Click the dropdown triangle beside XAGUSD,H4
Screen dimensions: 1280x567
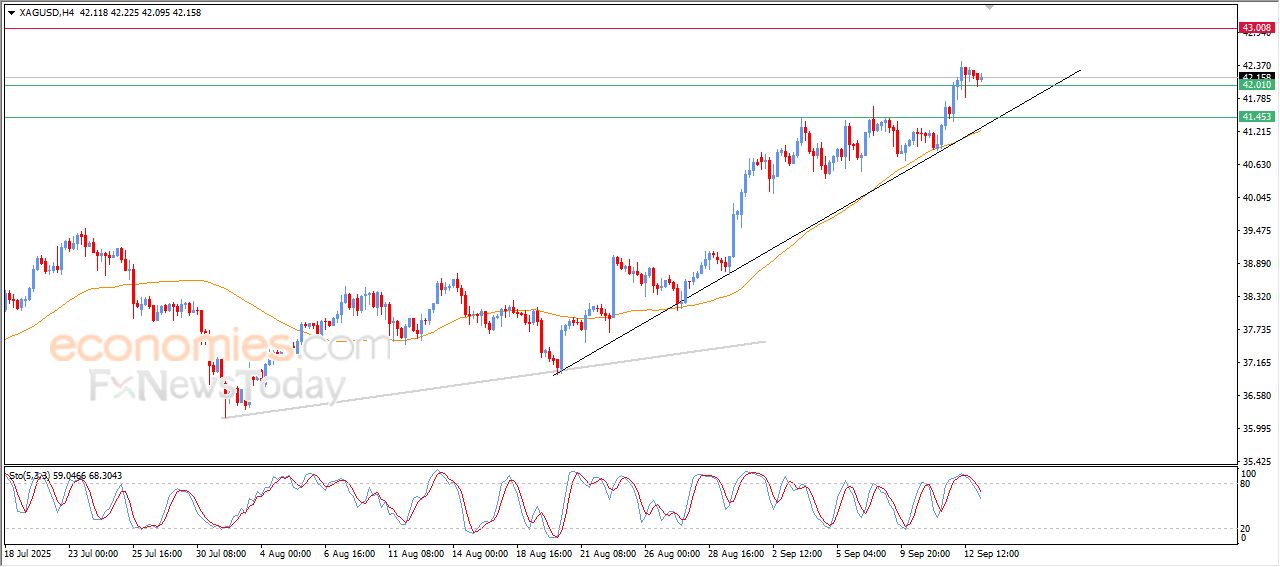pos(11,13)
